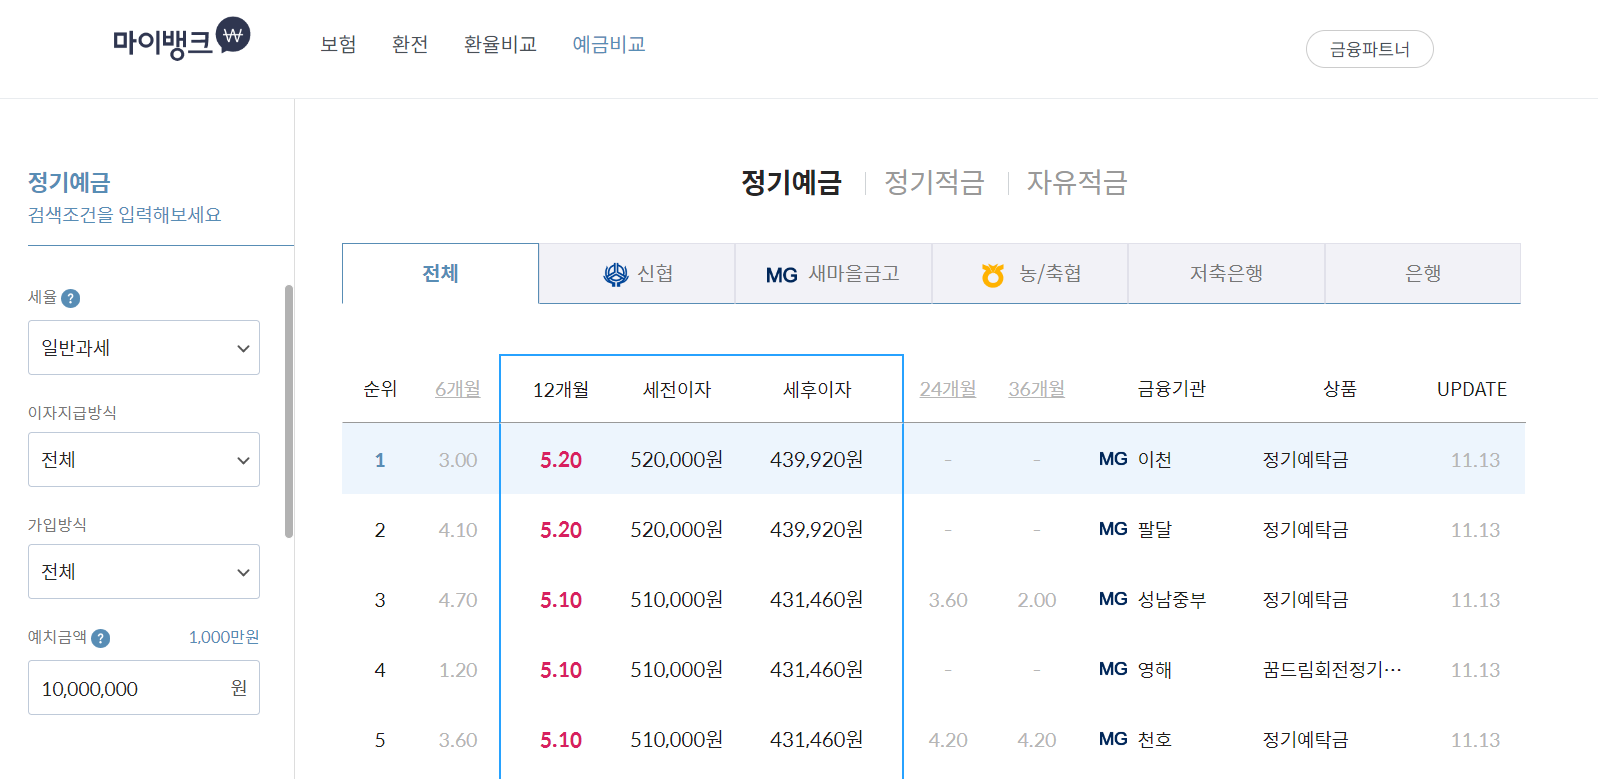Click the MG logo in 새마을금고 tab
The width and height of the screenshot is (1598, 779).
coord(782,275)
